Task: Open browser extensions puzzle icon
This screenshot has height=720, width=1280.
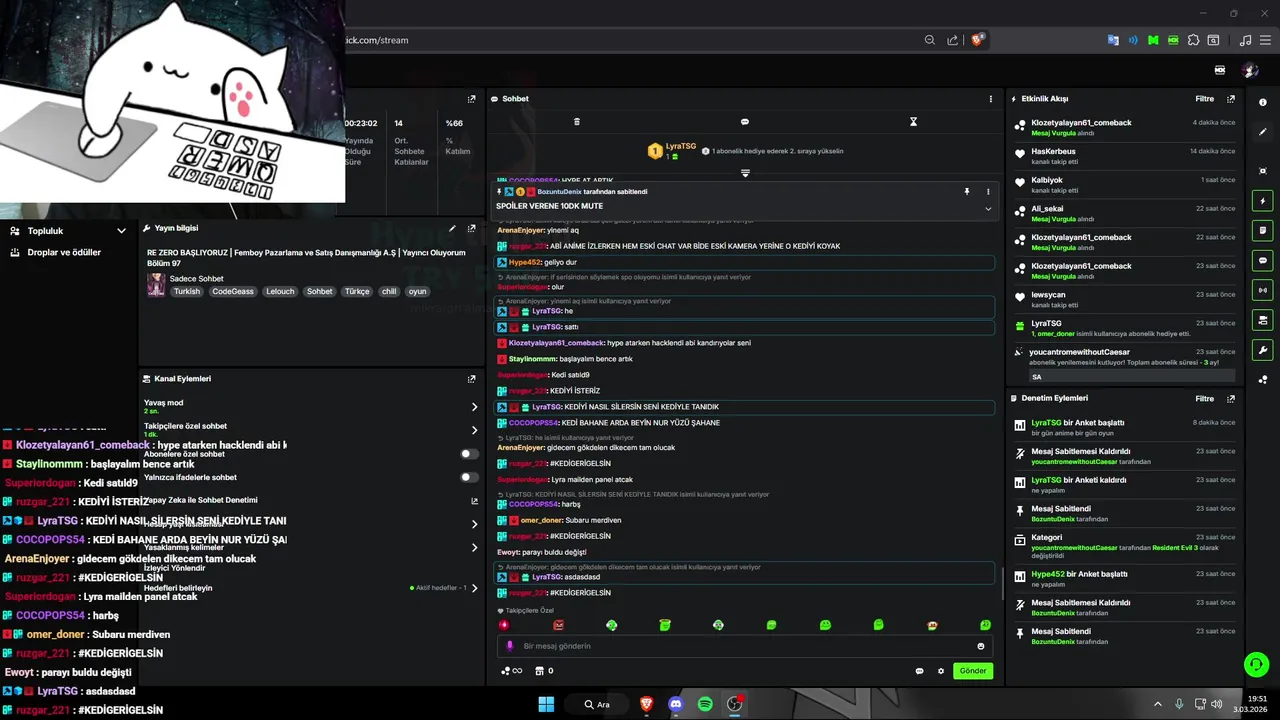Action: 1193,40
